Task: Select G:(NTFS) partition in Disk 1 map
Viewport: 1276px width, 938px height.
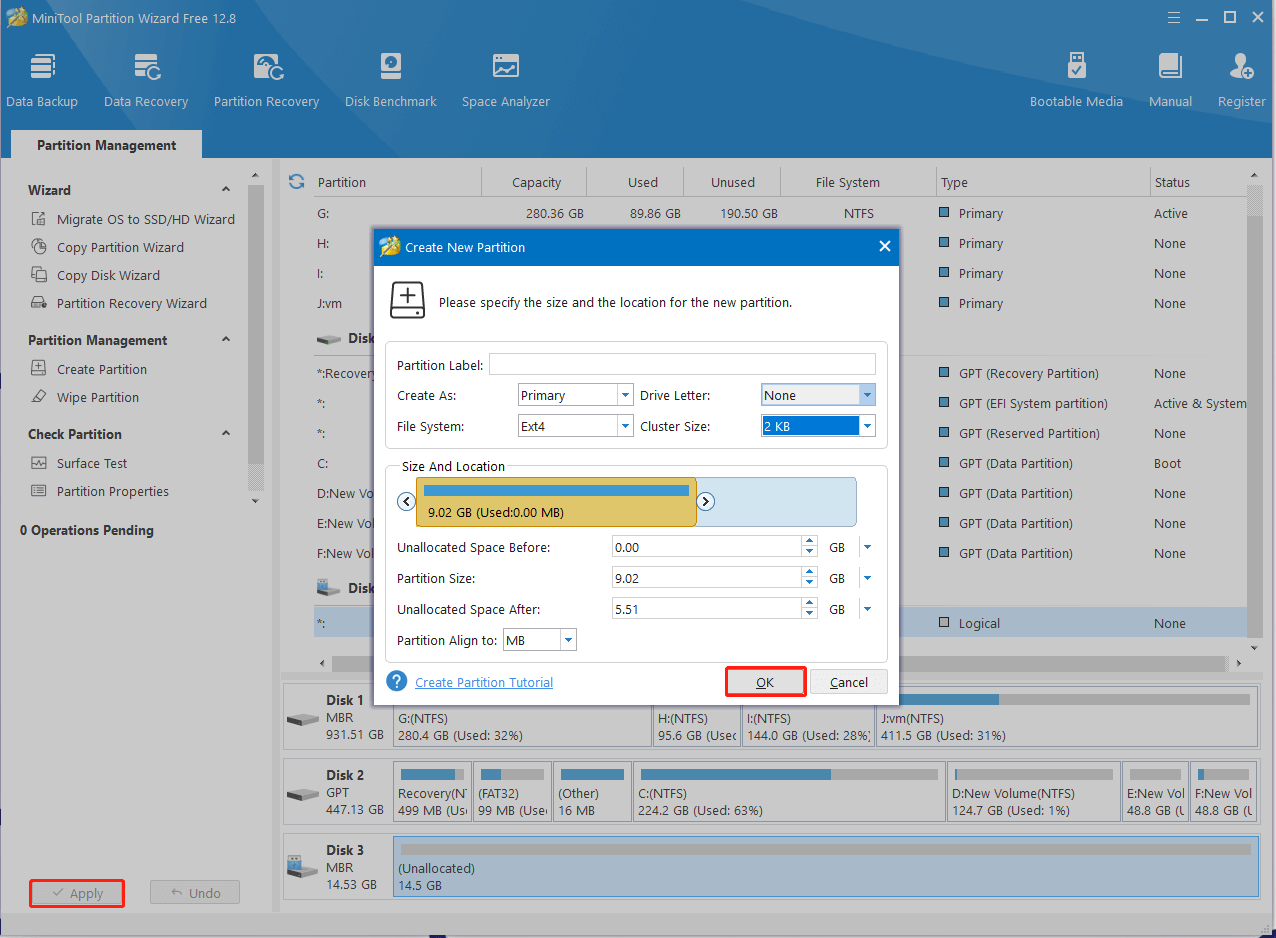Action: pos(522,716)
